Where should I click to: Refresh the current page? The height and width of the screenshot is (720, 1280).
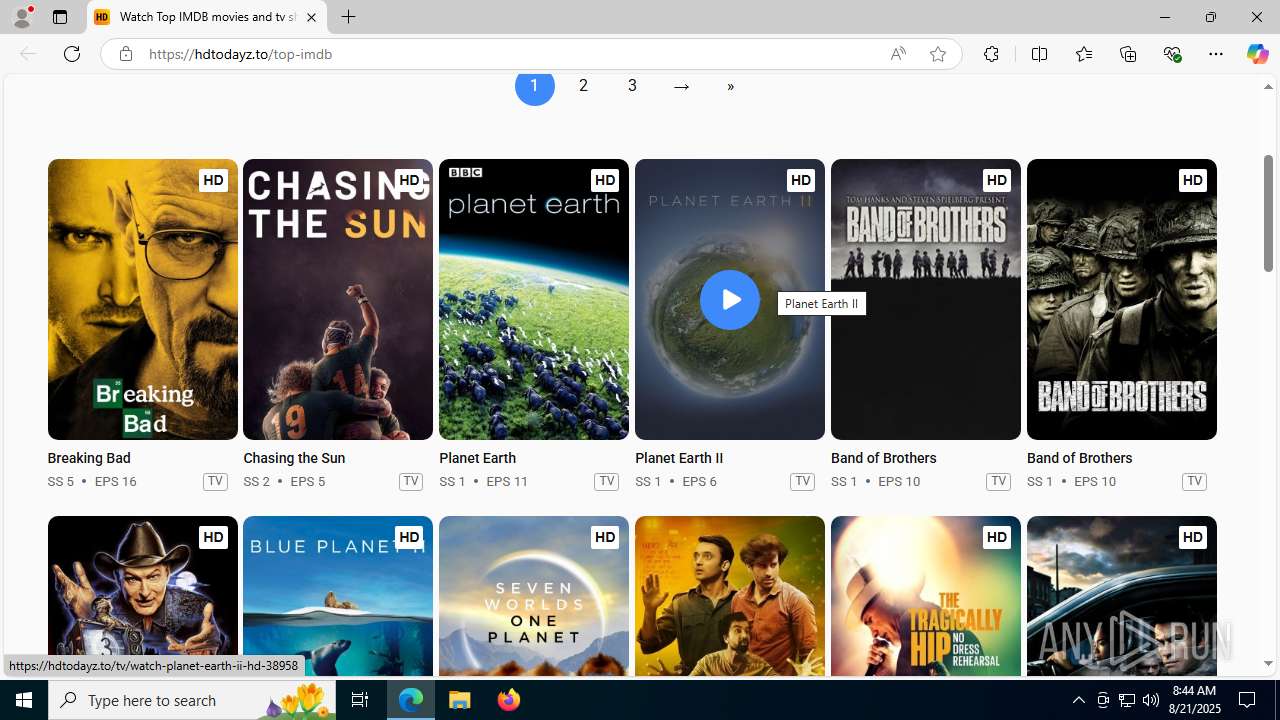72,54
